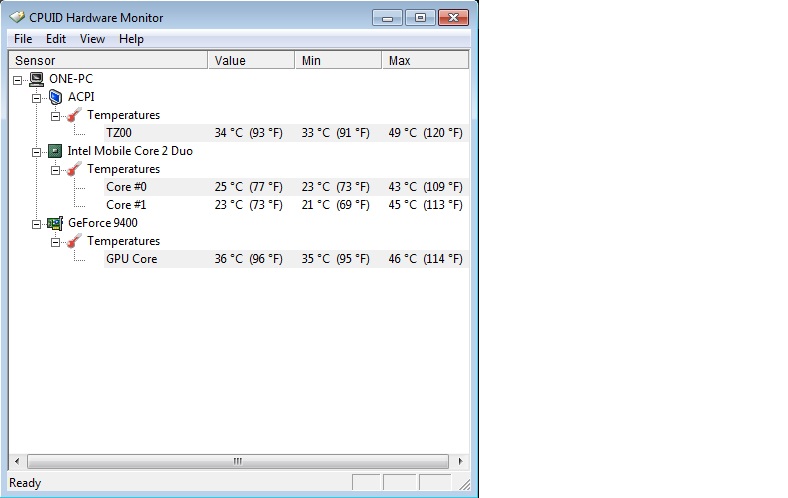The height and width of the screenshot is (498, 788).
Task: Click the thermometer icon under ACPI
Action: point(74,115)
